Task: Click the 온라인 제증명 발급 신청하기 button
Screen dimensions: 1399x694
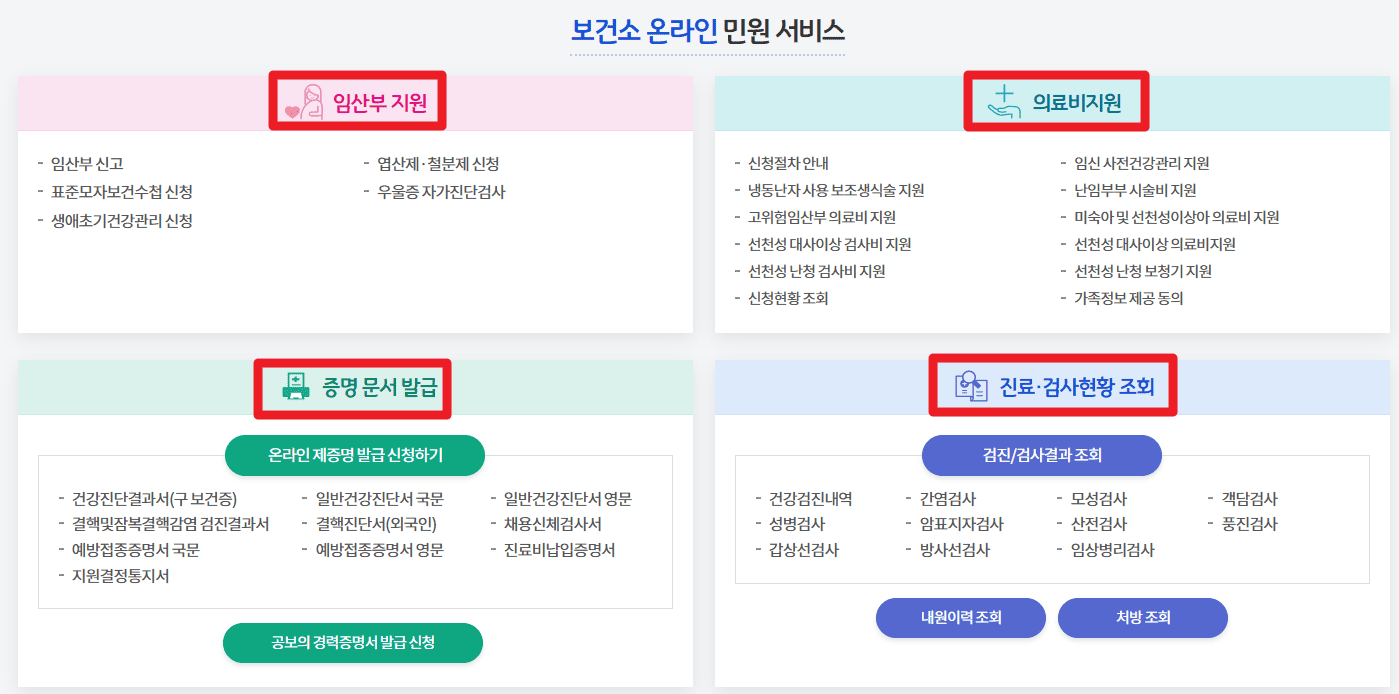Action: click(352, 455)
